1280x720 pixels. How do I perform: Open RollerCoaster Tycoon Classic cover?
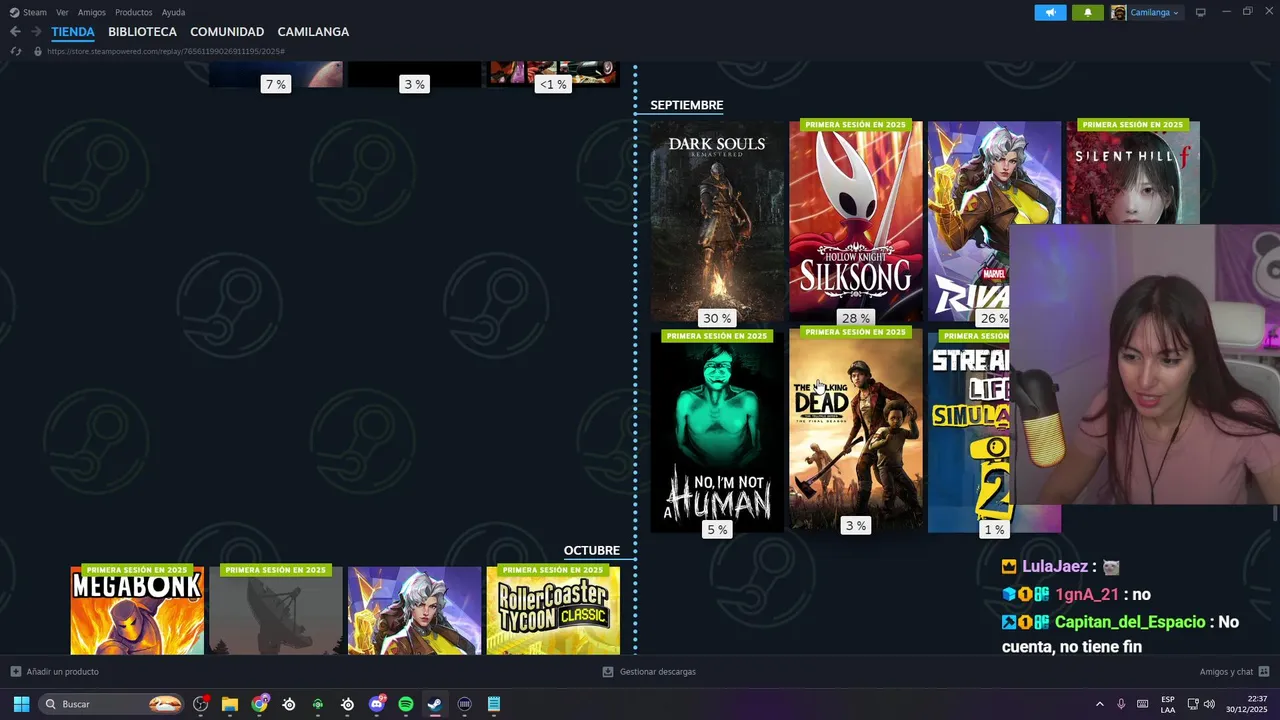click(553, 610)
